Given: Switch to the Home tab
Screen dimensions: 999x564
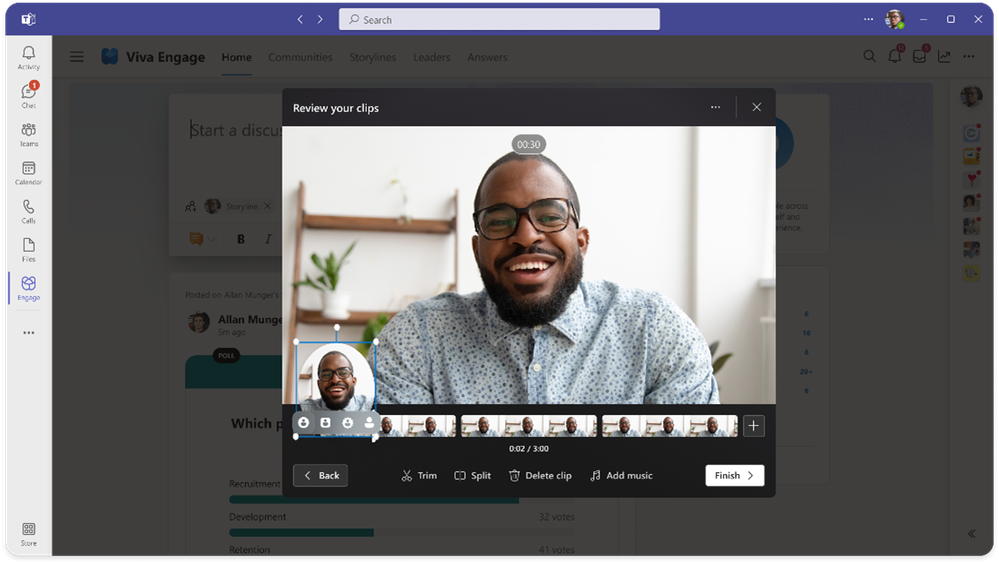Looking at the screenshot, I should (x=236, y=57).
